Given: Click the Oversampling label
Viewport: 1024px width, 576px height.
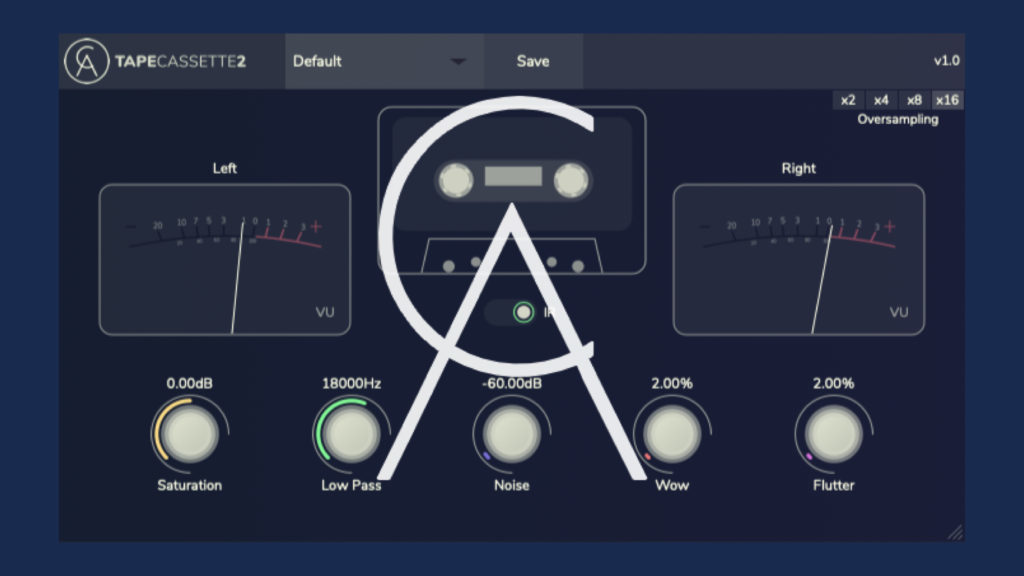Looking at the screenshot, I should [x=898, y=120].
